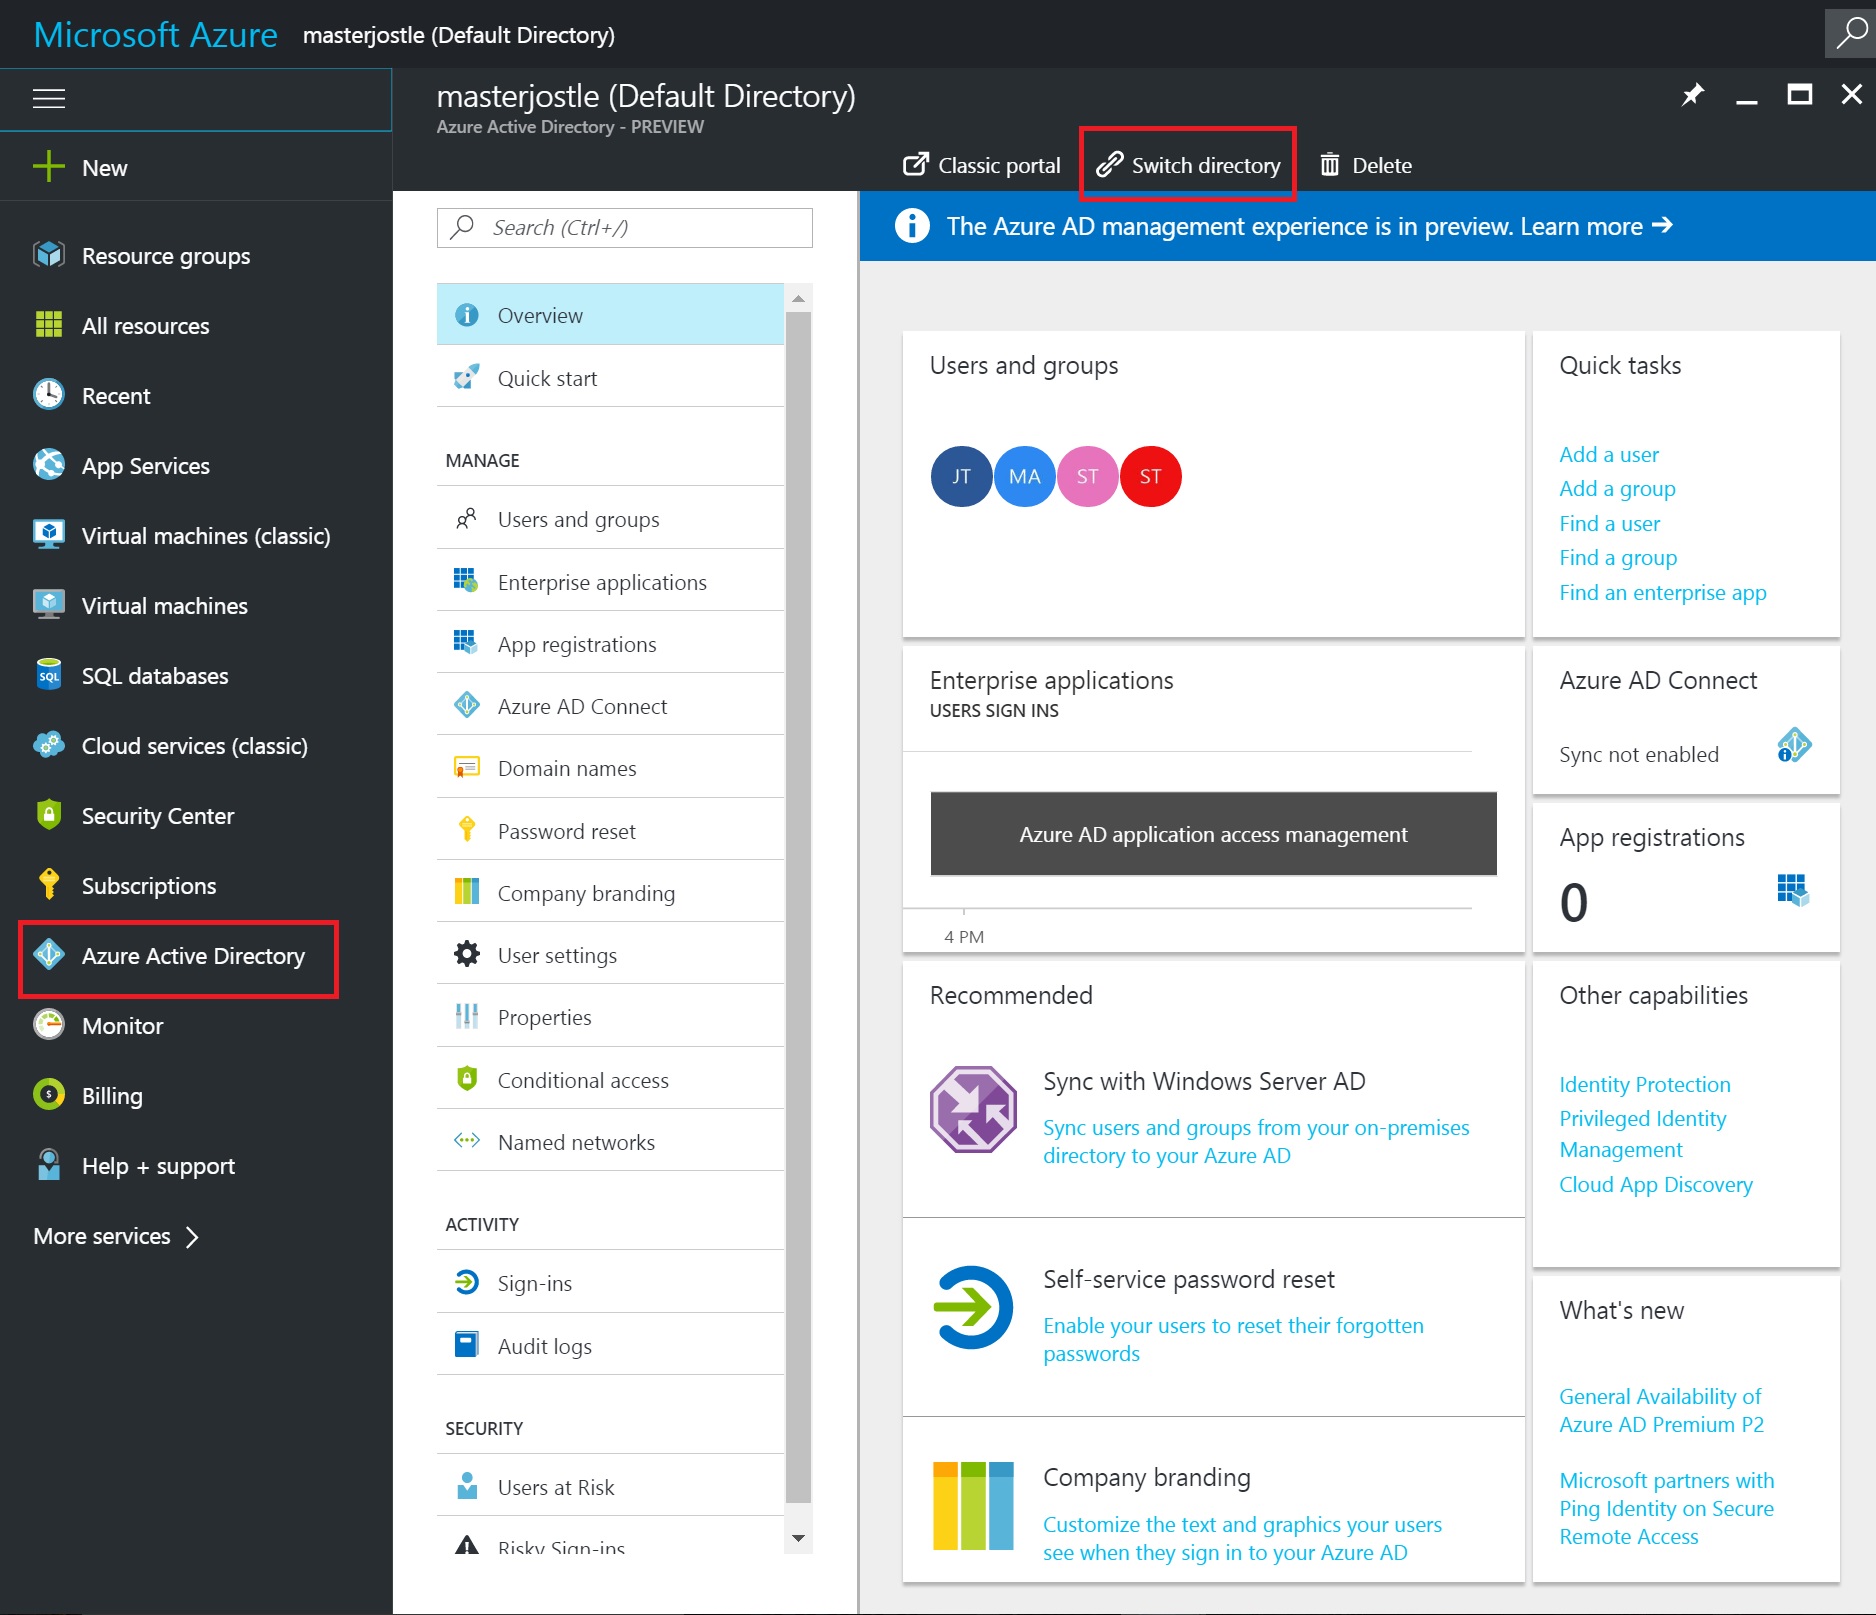Click the Recent clock icon

(x=48, y=395)
